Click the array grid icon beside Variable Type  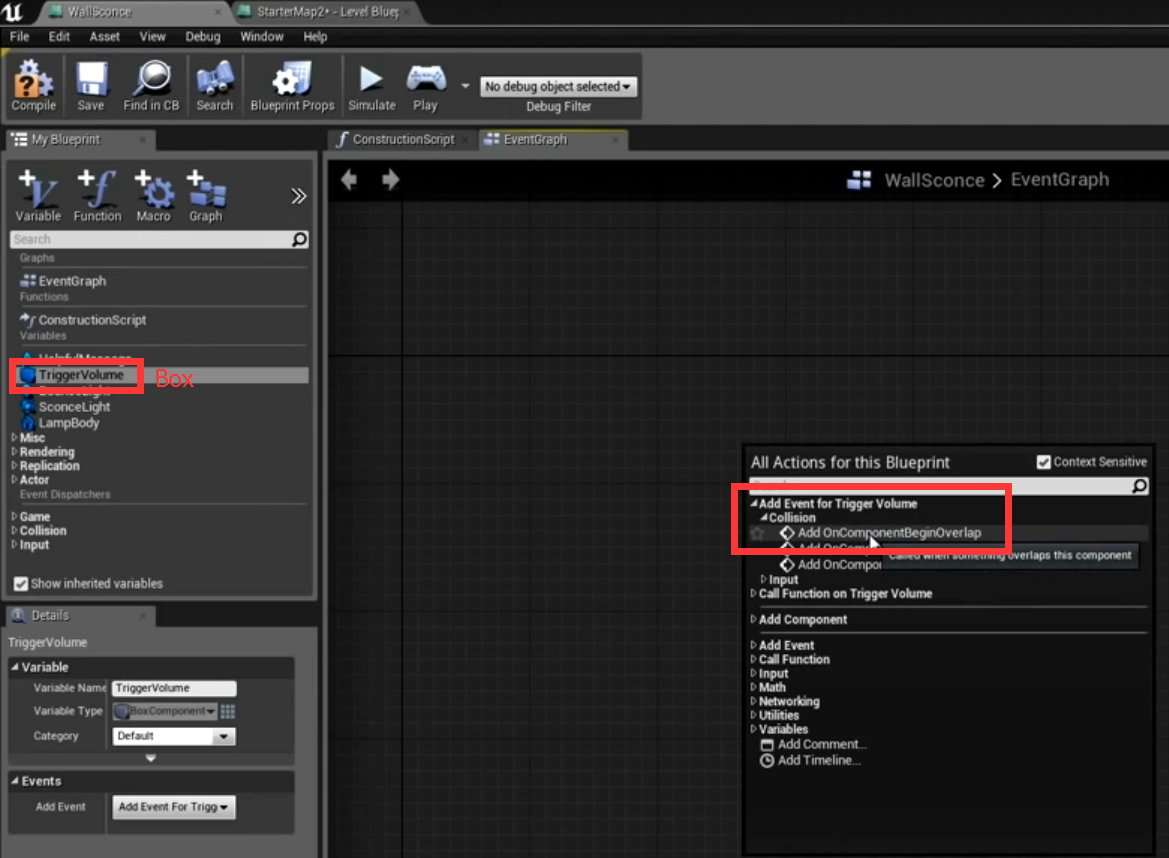pos(227,711)
